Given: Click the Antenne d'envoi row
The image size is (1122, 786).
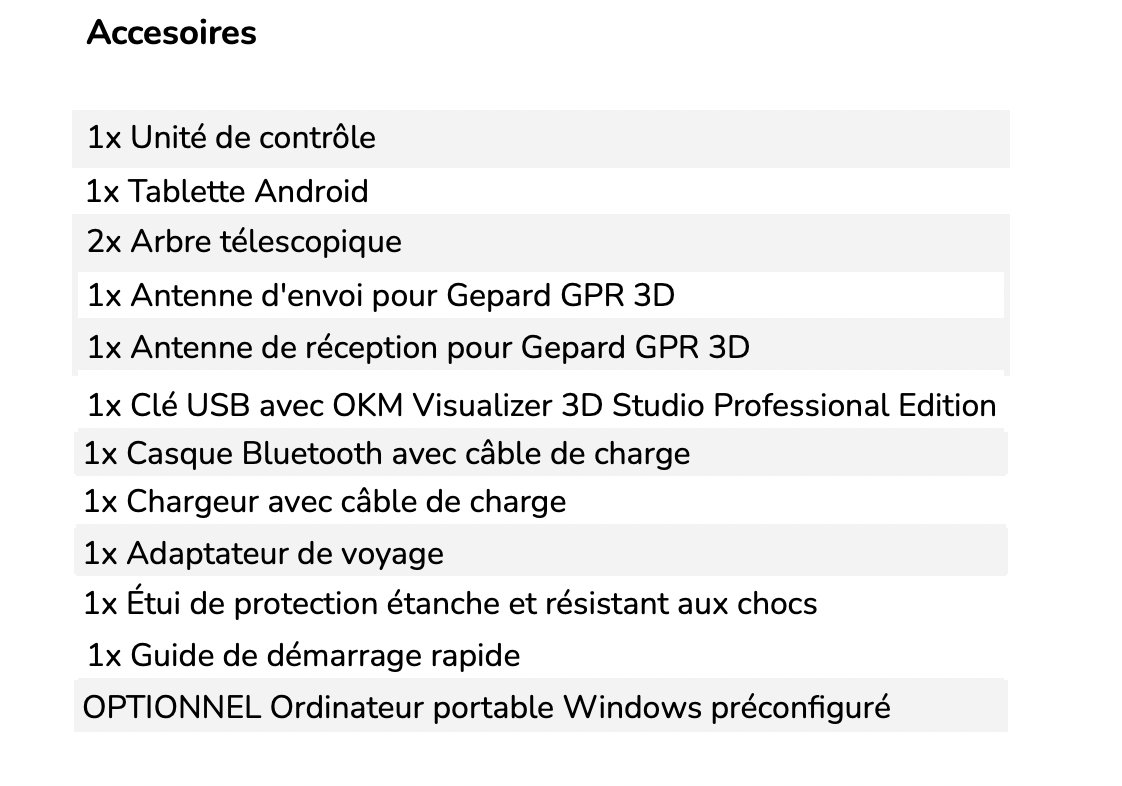Looking at the screenshot, I should [x=541, y=295].
